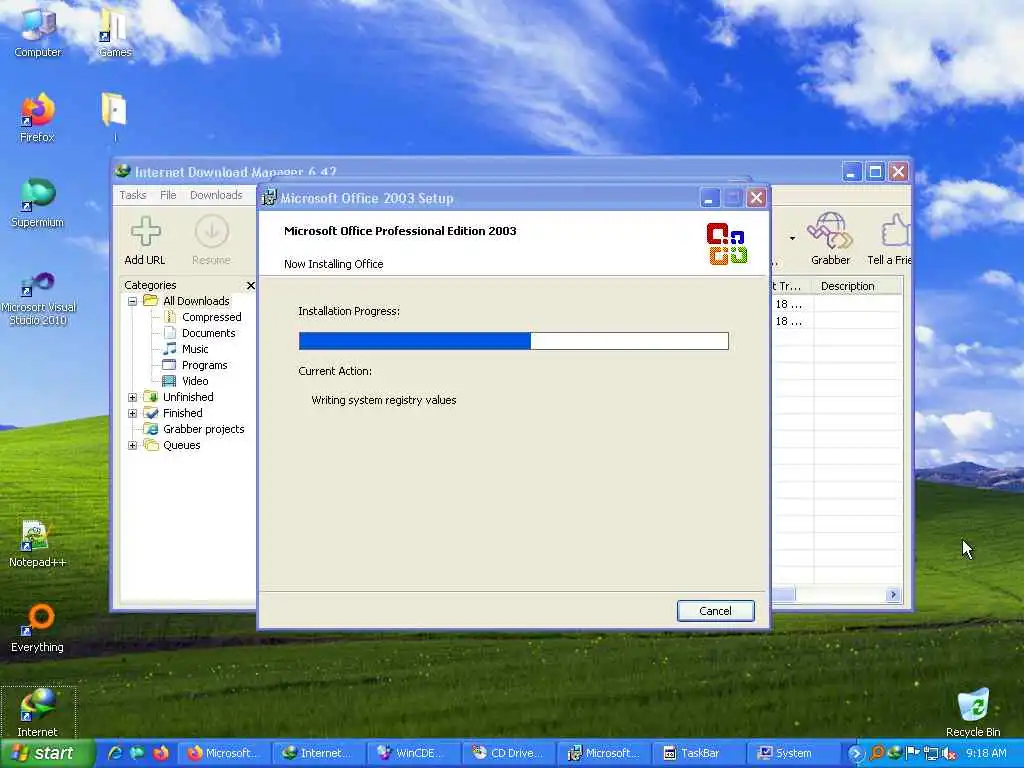The width and height of the screenshot is (1024, 768).
Task: Select the Internet Download Manager desktop shortcut
Action: pyautogui.click(x=37, y=712)
